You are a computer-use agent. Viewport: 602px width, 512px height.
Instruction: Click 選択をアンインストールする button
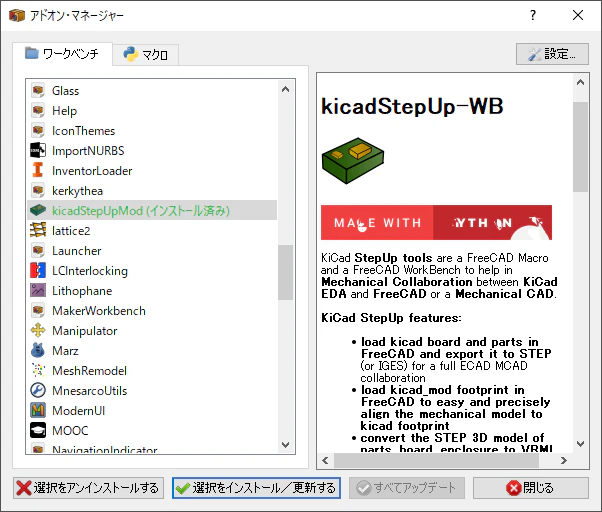click(x=88, y=488)
